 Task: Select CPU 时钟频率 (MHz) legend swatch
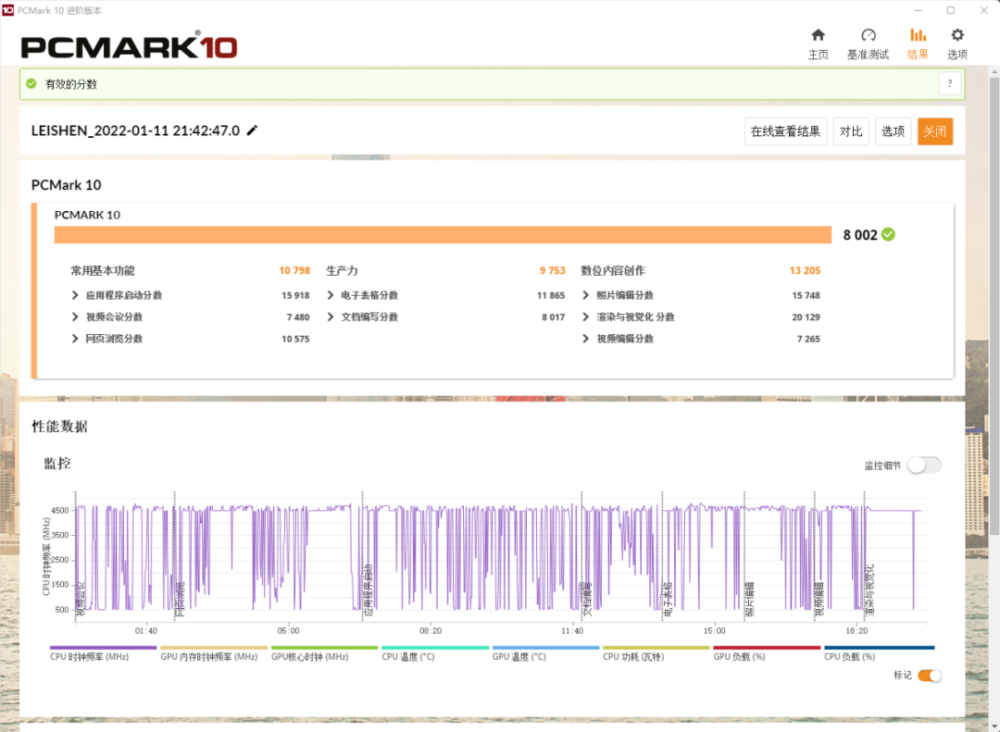pyautogui.click(x=103, y=648)
